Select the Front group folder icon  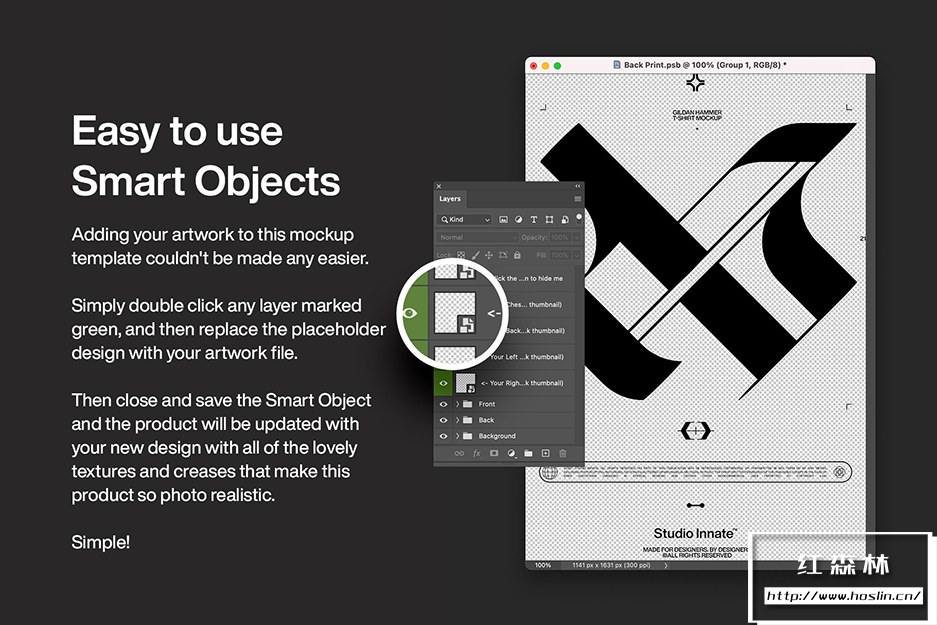pos(468,405)
